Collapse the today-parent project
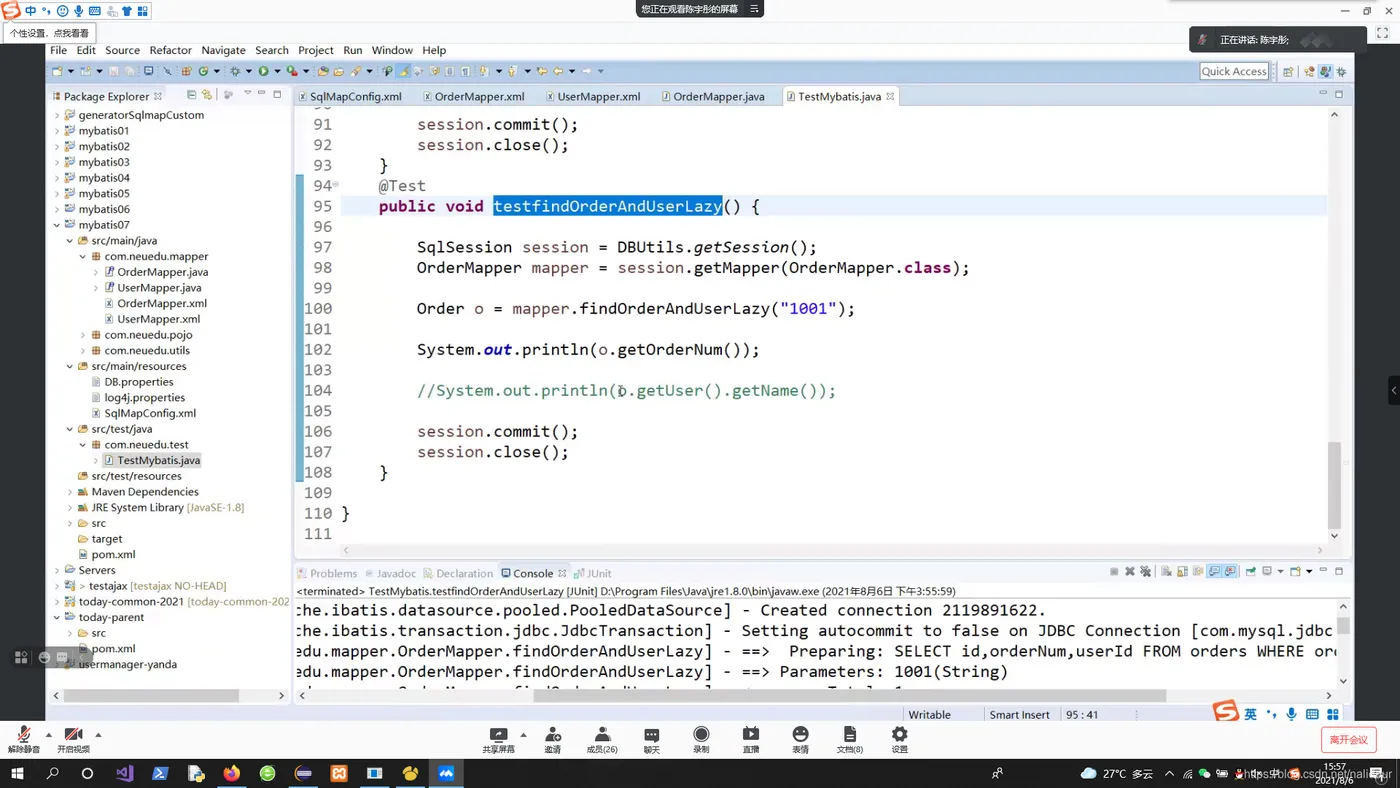This screenshot has width=1400, height=788. [57, 617]
